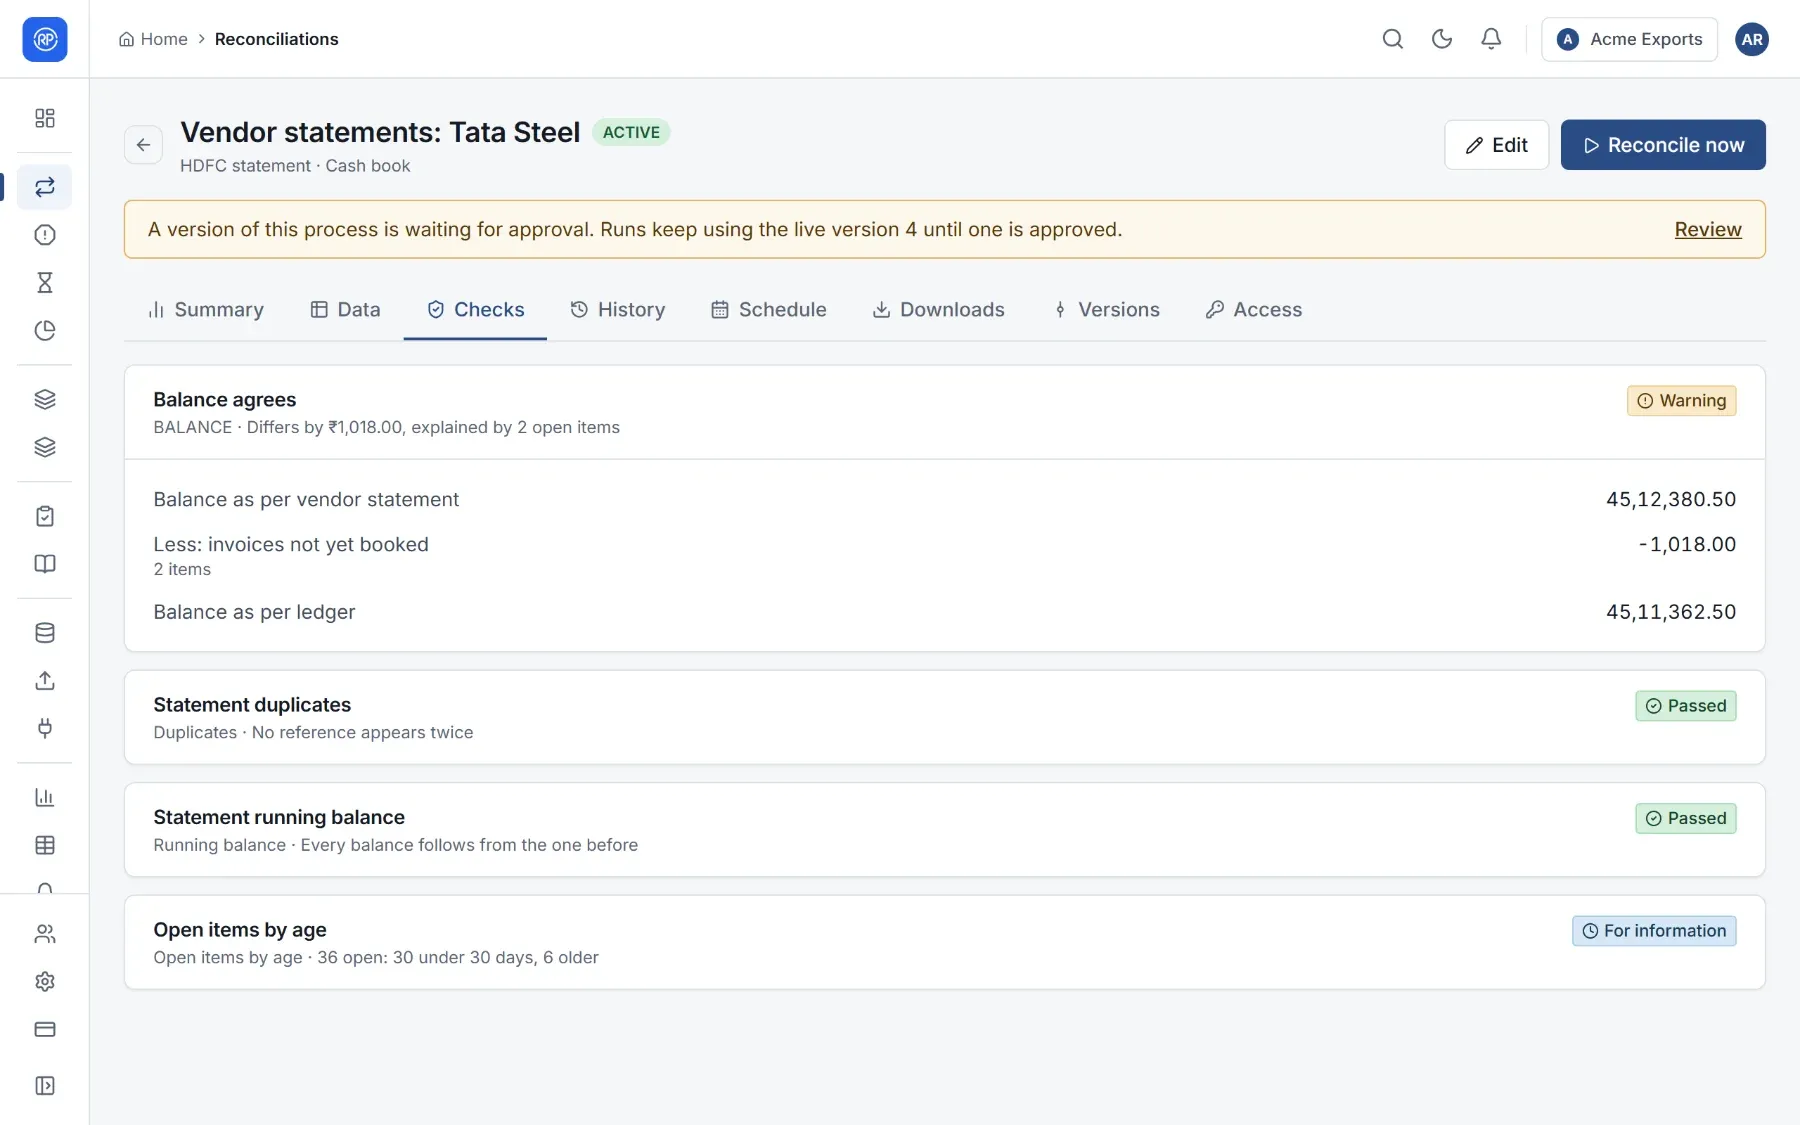Switch to the Versions tab

(x=1105, y=310)
